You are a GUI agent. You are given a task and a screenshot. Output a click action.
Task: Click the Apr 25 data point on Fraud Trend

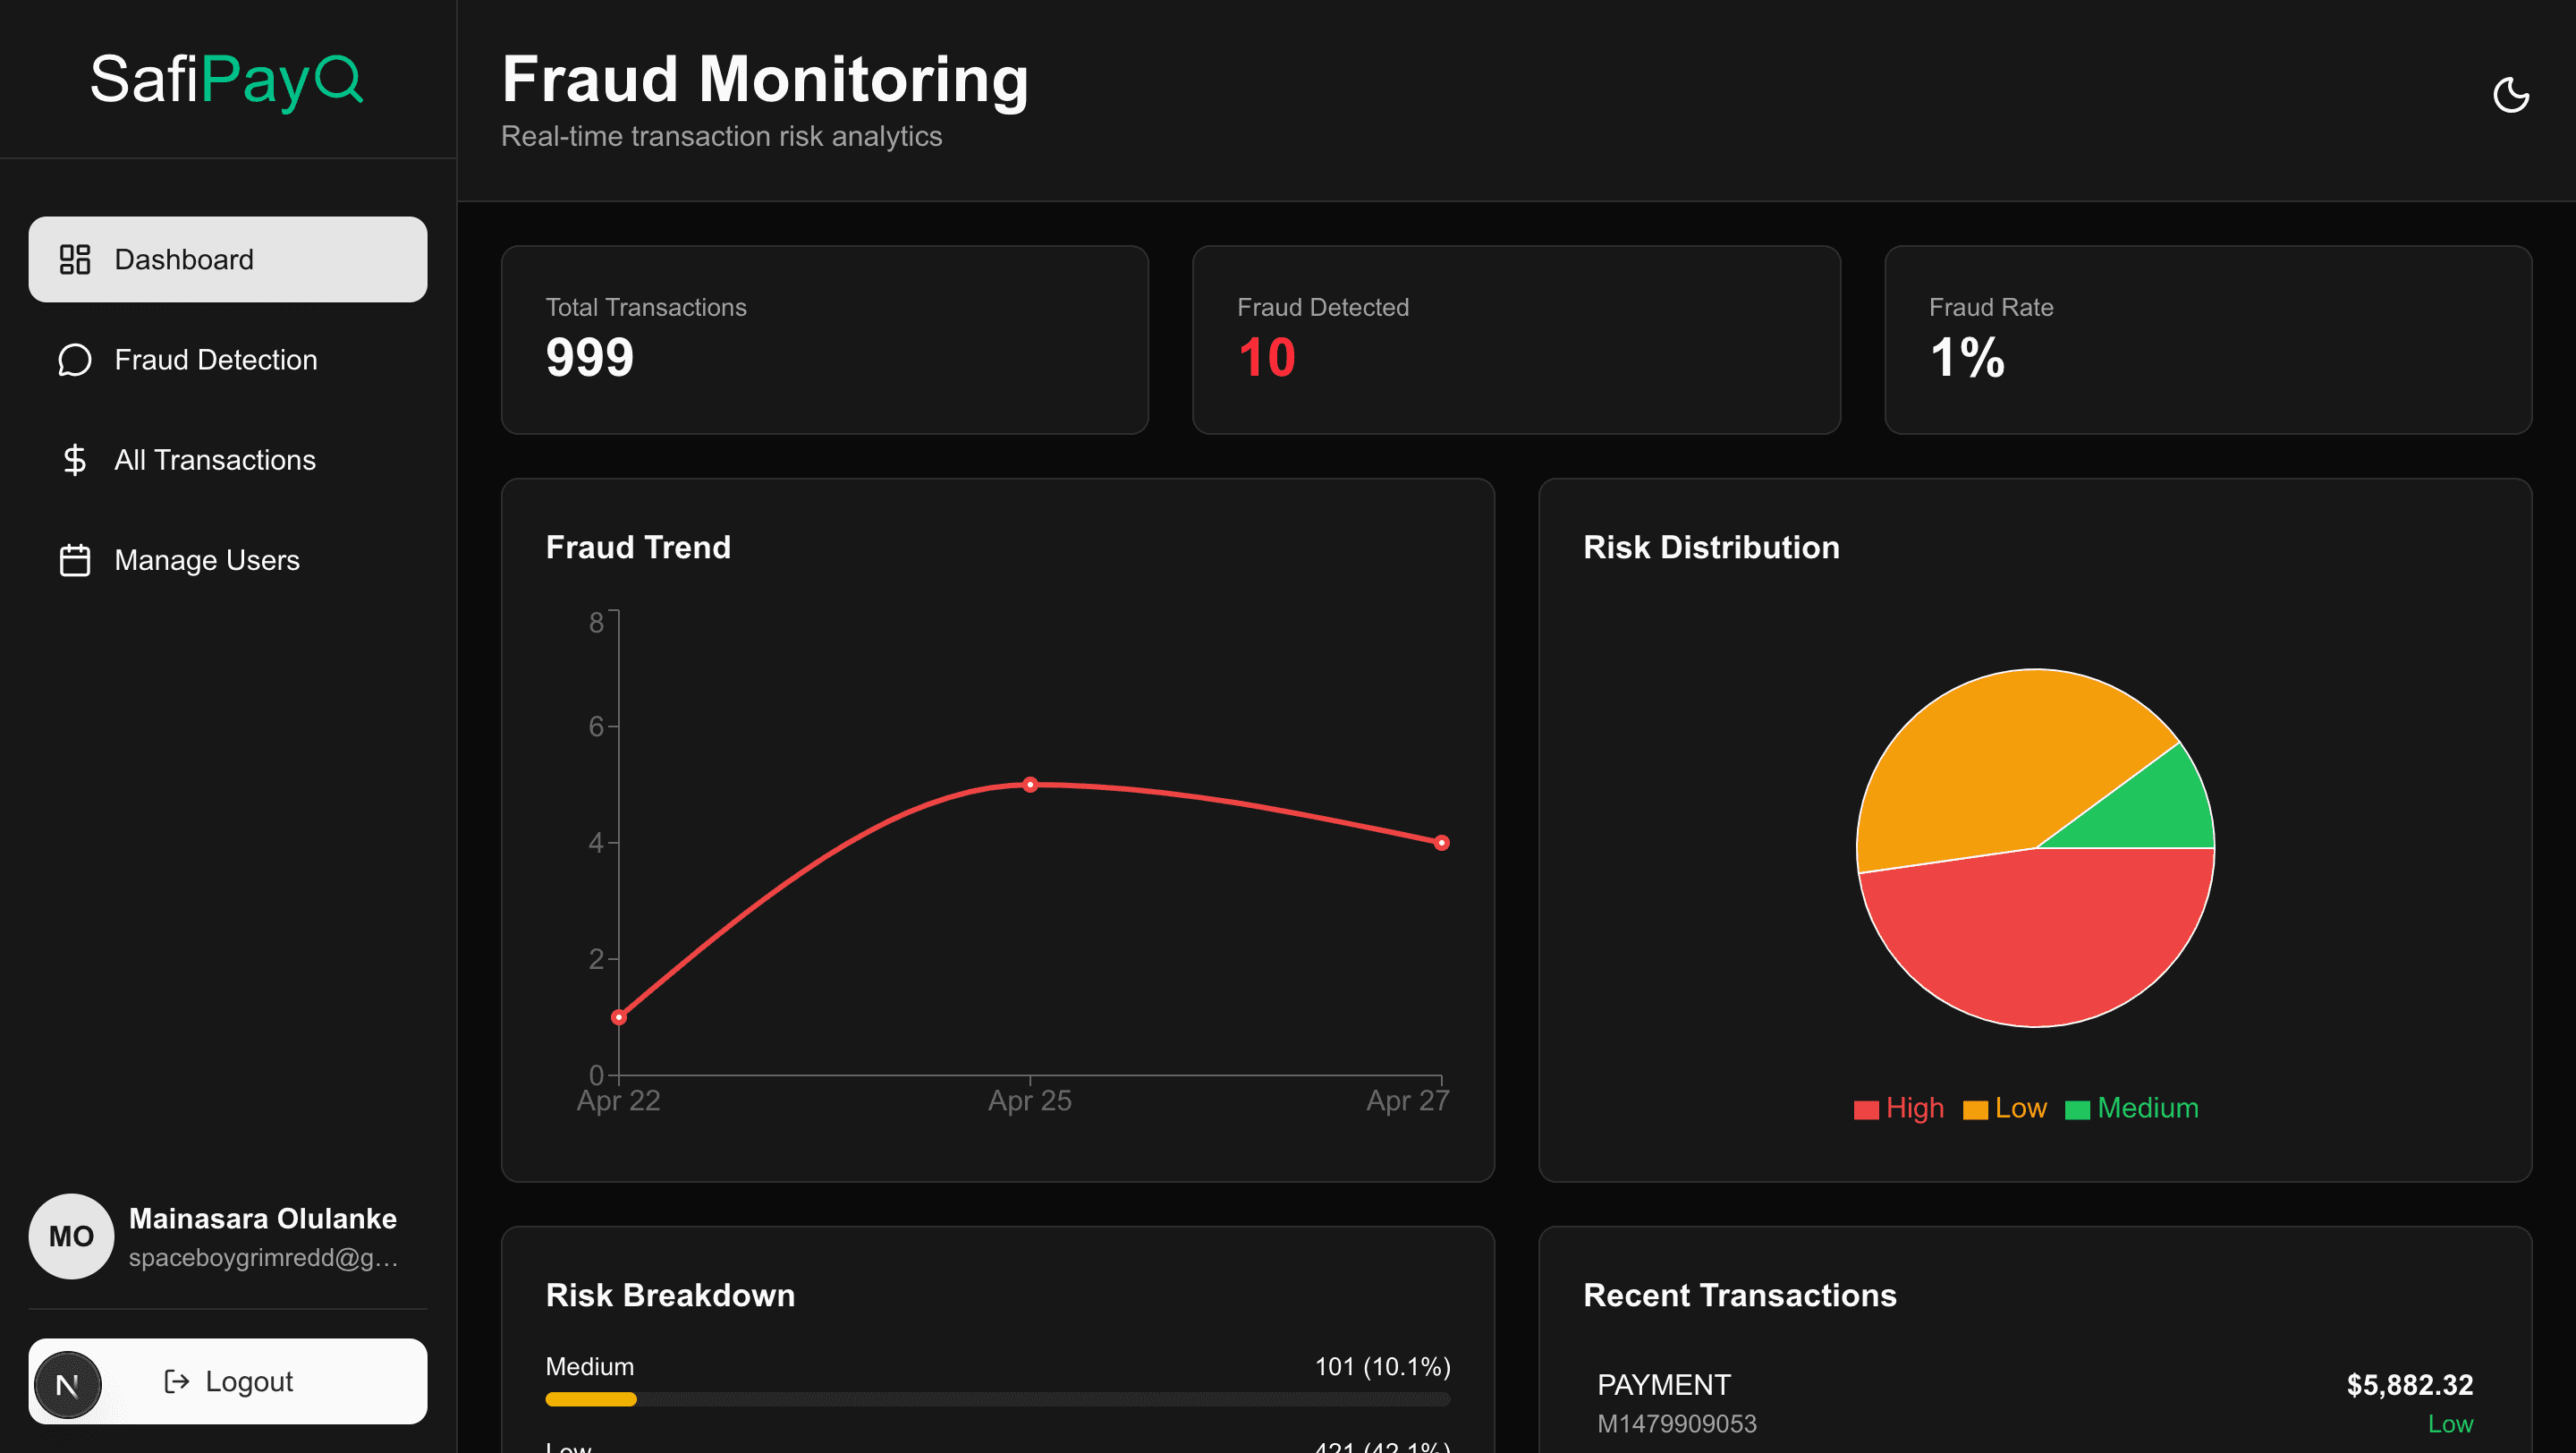coord(1030,784)
